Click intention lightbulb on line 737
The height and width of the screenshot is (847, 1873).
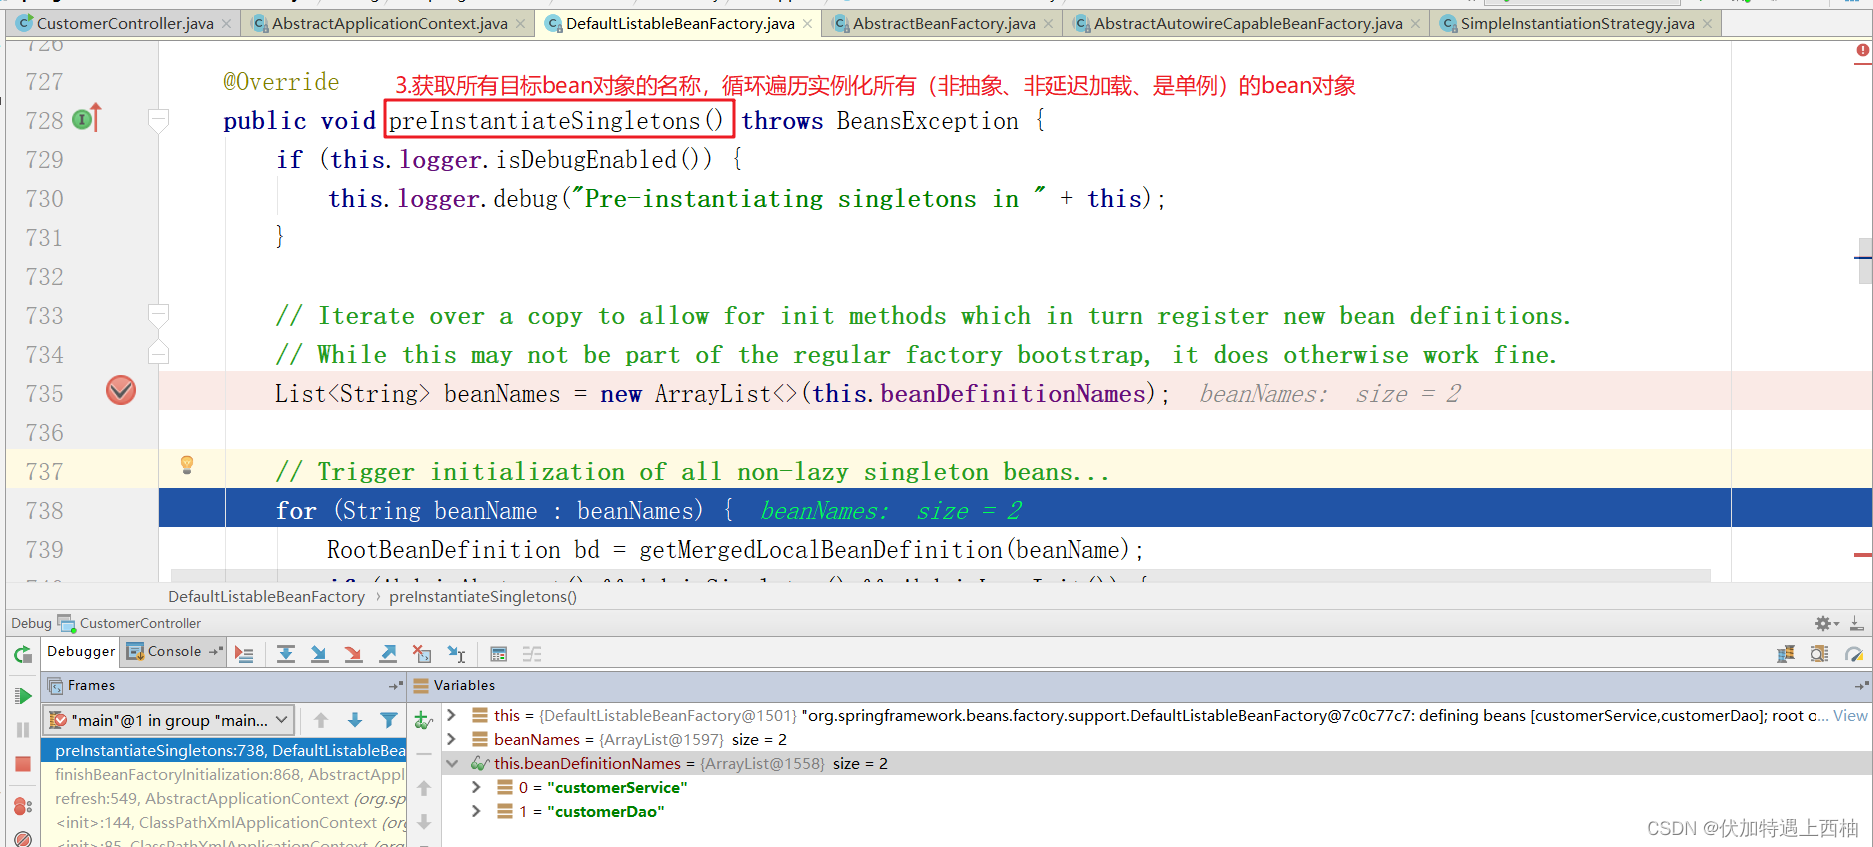click(186, 464)
